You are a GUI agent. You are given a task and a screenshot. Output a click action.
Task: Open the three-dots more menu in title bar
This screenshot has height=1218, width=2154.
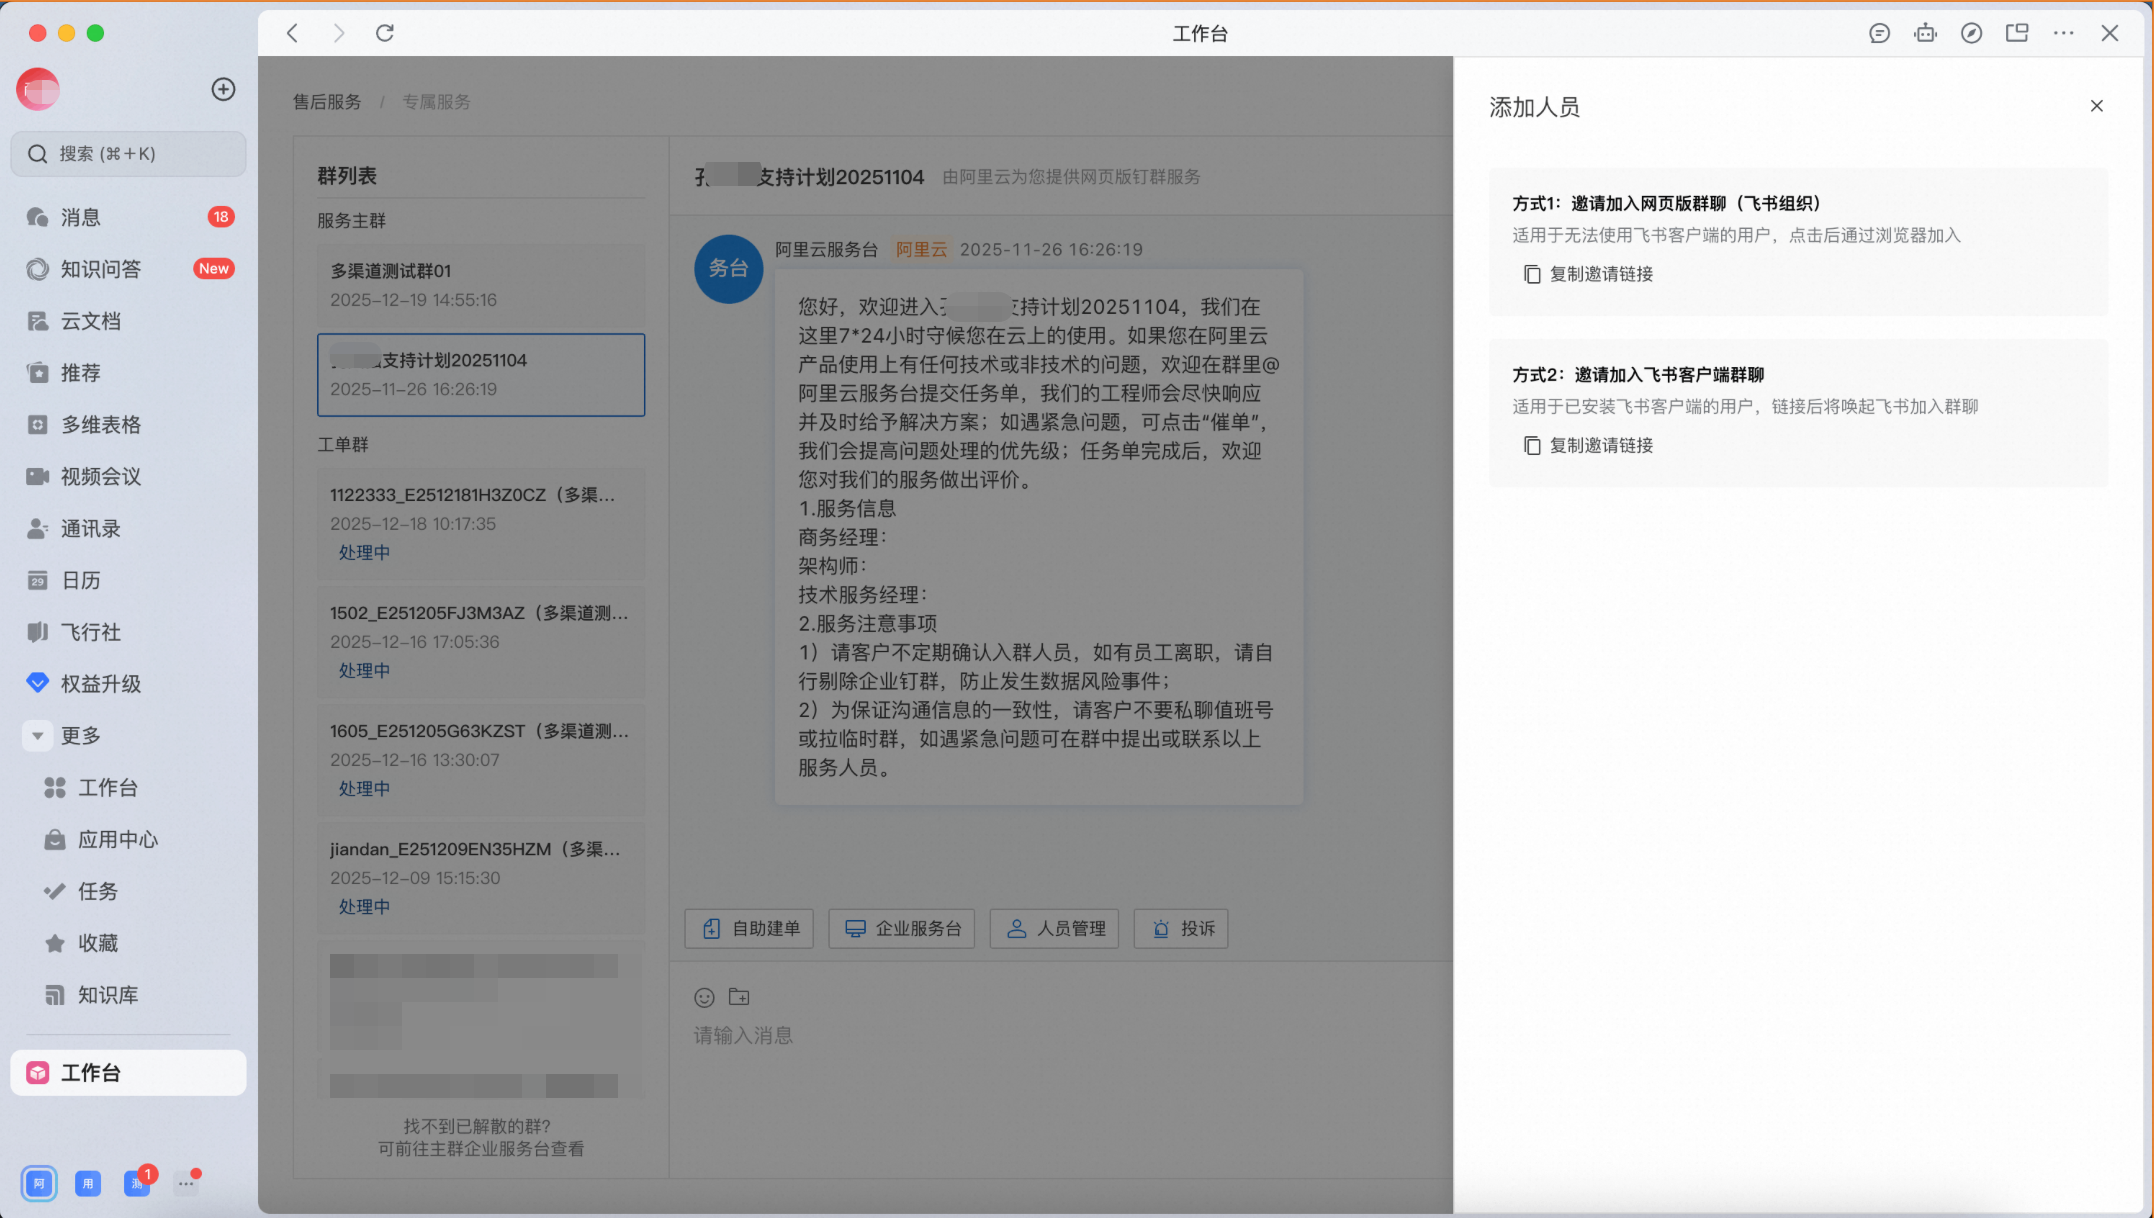[x=2063, y=33]
